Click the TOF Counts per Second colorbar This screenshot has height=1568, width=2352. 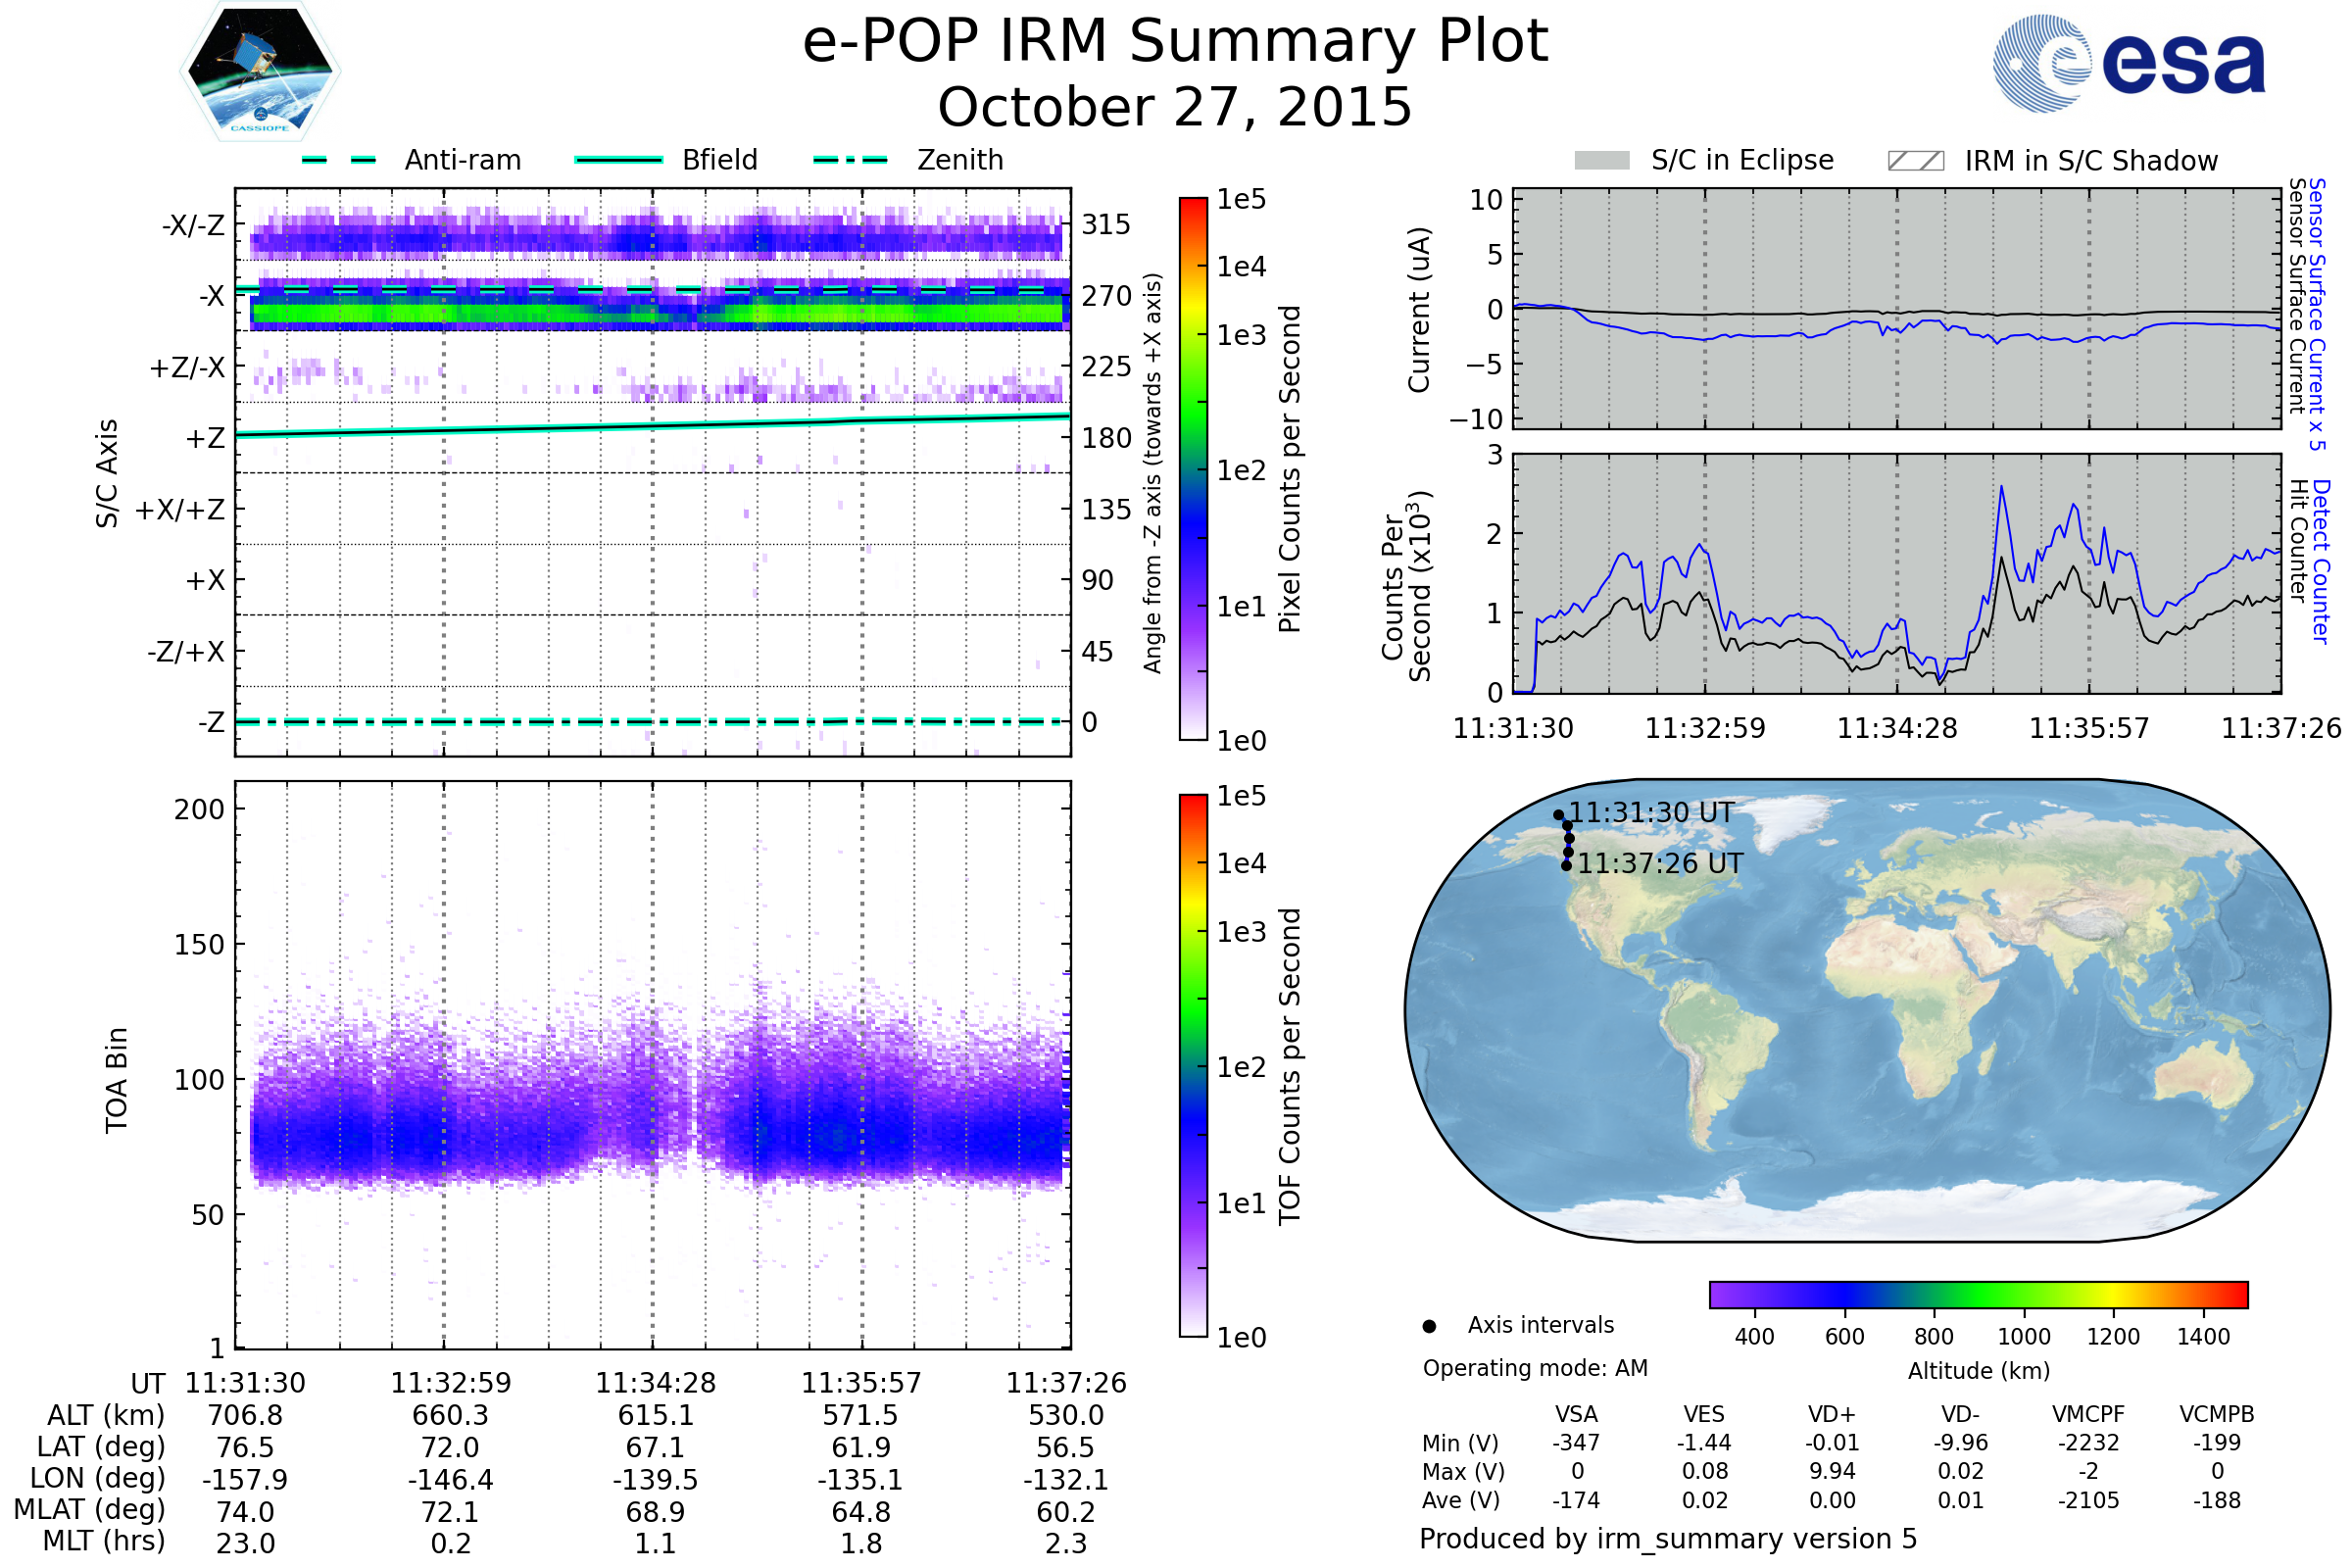point(1193,1065)
